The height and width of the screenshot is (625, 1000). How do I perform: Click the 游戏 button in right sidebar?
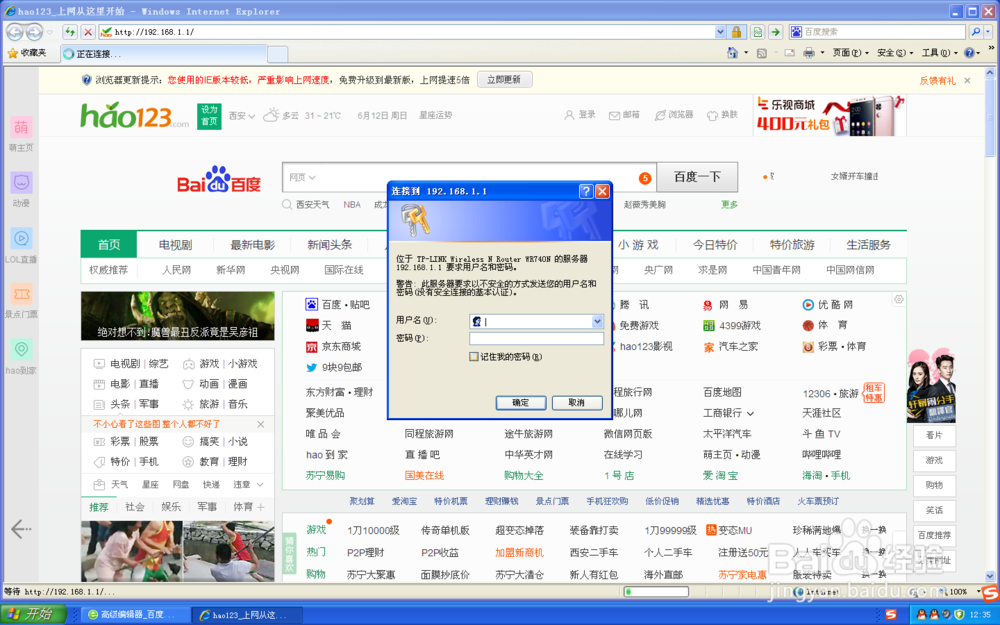coord(934,460)
